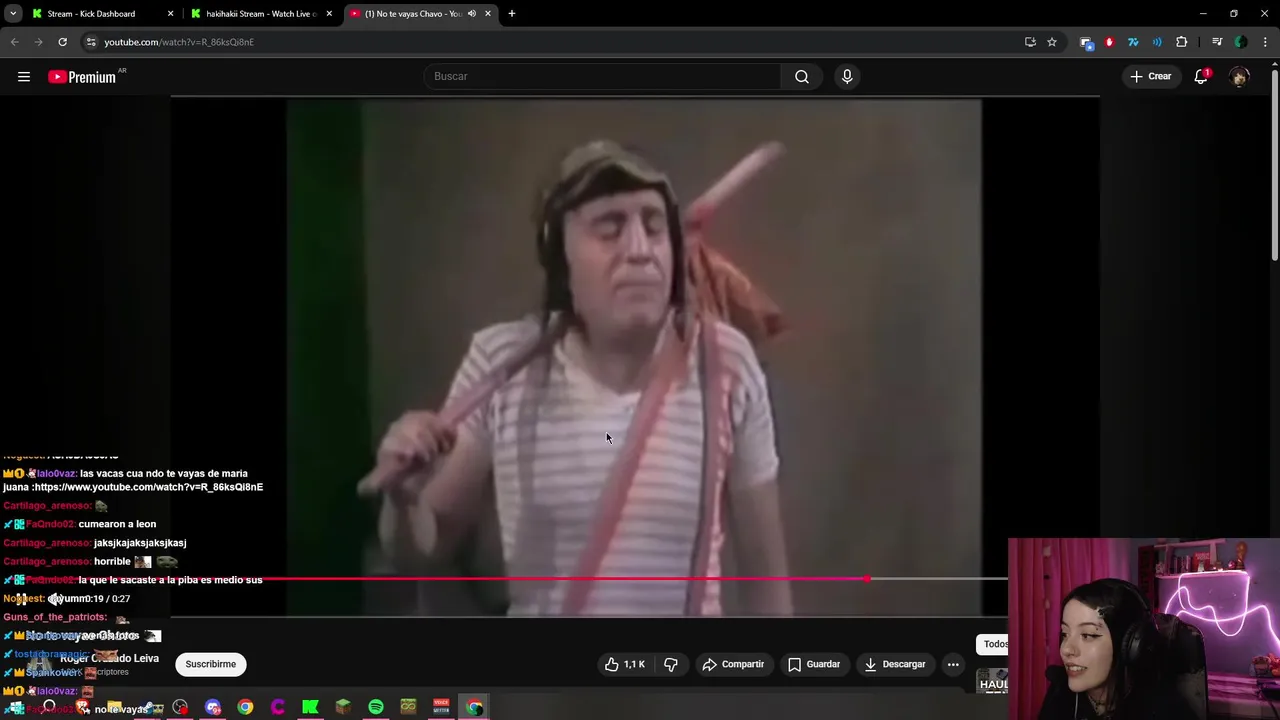This screenshot has height=720, width=1280.
Task: Open the YouTube hamburger guide menu
Action: click(x=24, y=76)
